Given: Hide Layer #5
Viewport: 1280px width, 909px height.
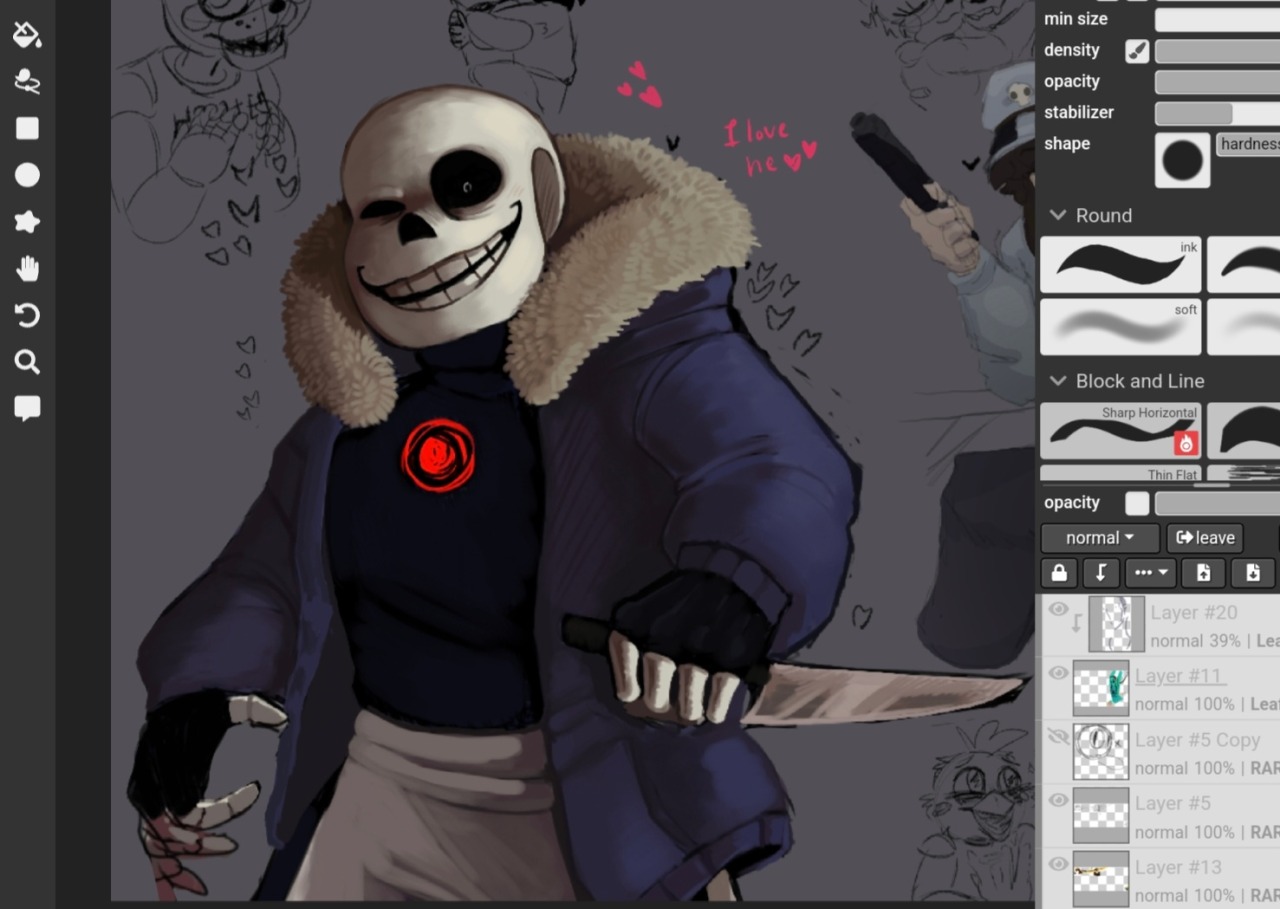Looking at the screenshot, I should 1058,801.
